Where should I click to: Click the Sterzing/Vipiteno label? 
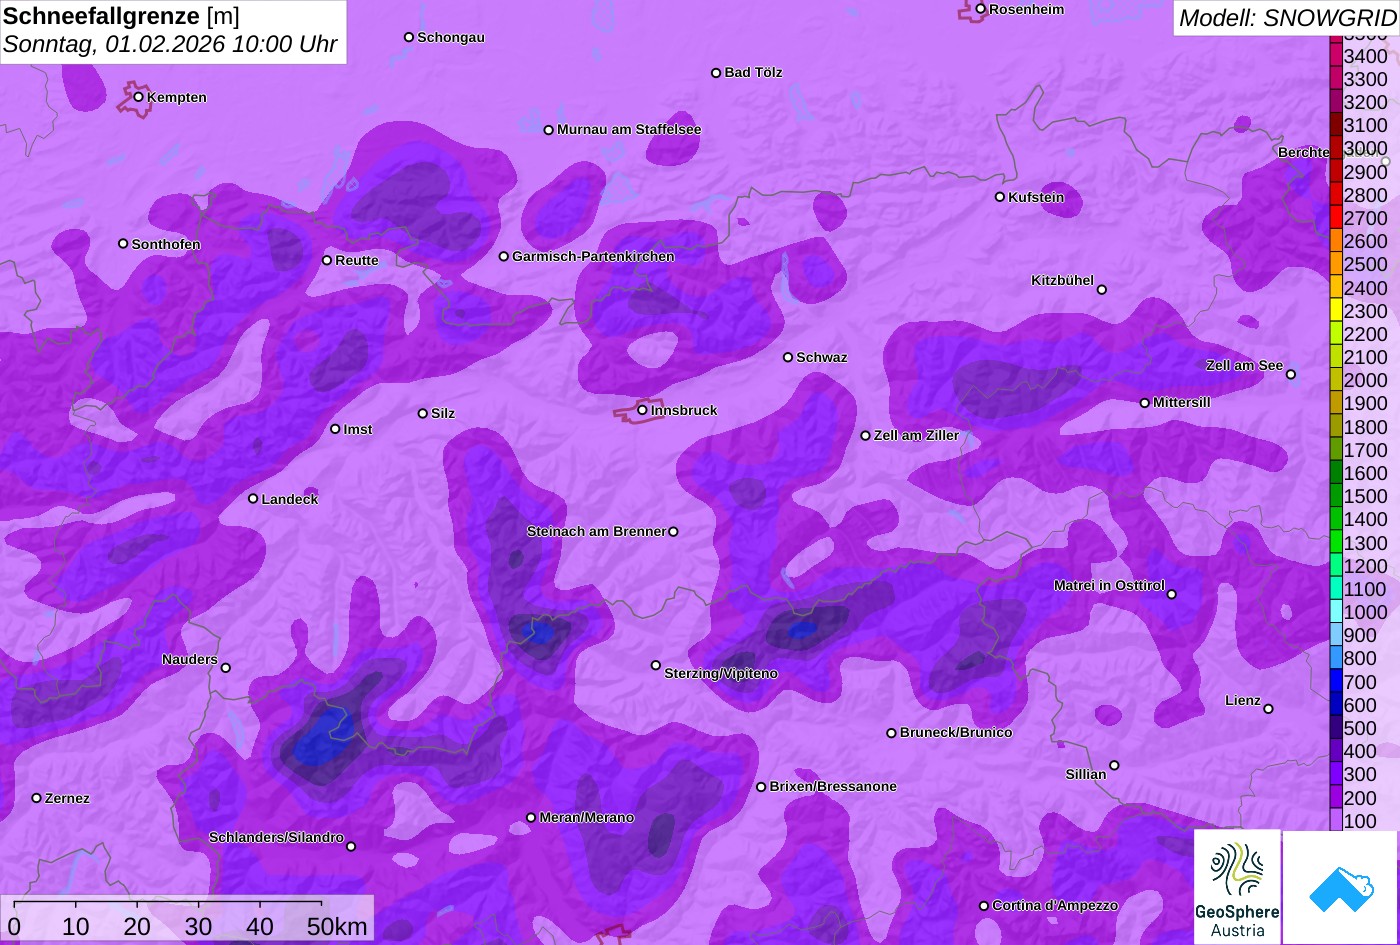click(x=721, y=673)
